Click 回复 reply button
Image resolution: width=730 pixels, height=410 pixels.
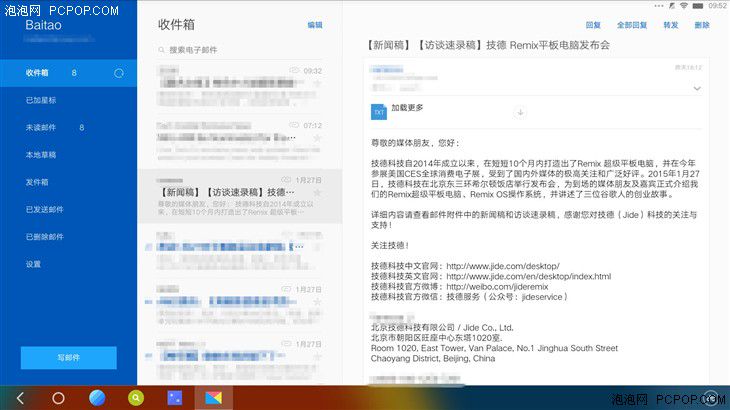click(x=593, y=25)
